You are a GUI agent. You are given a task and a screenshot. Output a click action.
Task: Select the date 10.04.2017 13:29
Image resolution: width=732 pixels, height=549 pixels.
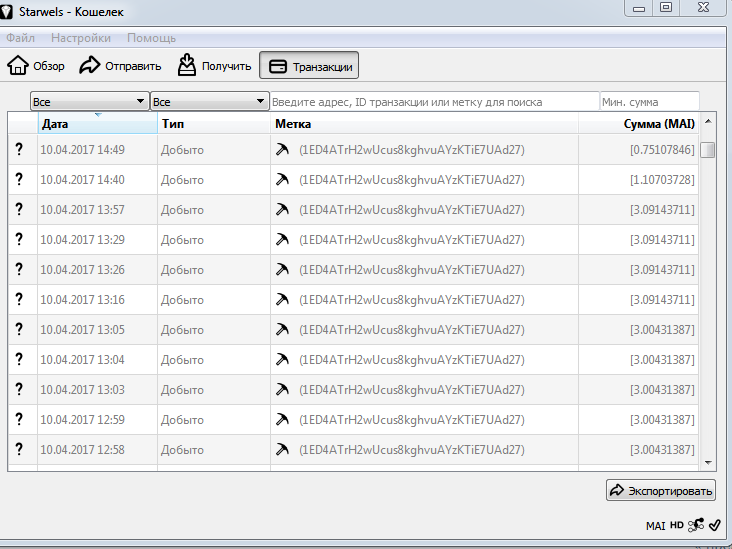coord(82,239)
